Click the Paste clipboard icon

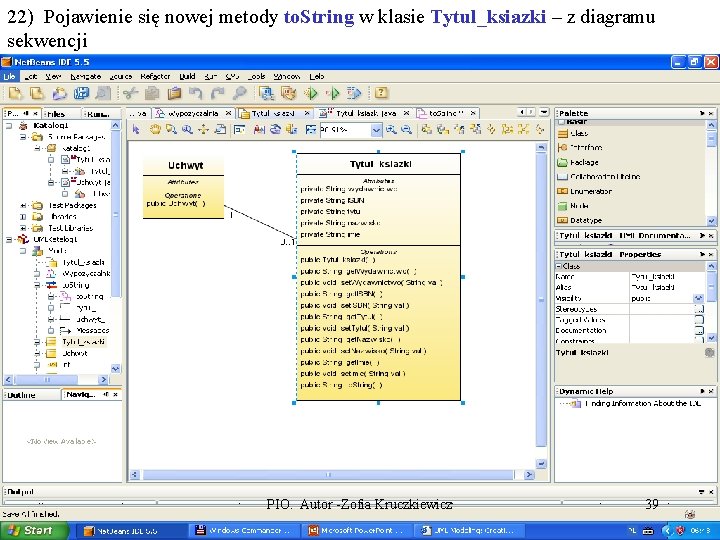174,93
